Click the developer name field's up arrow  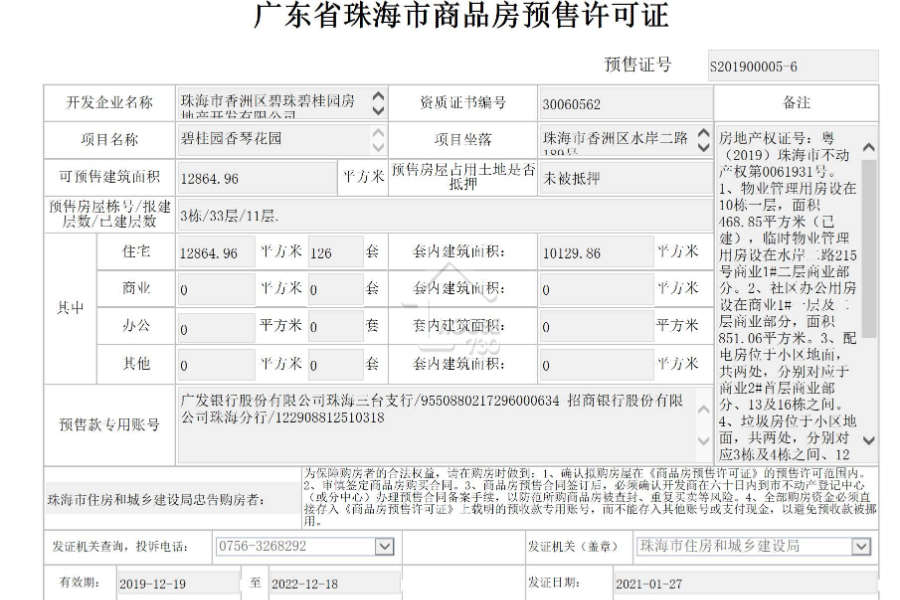pos(378,96)
